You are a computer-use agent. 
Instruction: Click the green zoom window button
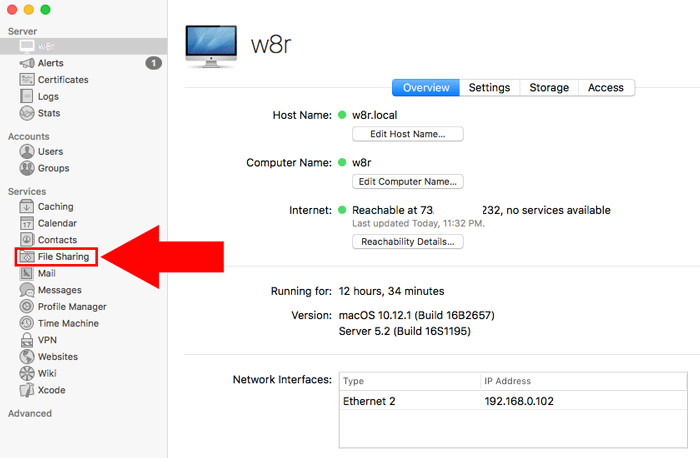pos(46,9)
